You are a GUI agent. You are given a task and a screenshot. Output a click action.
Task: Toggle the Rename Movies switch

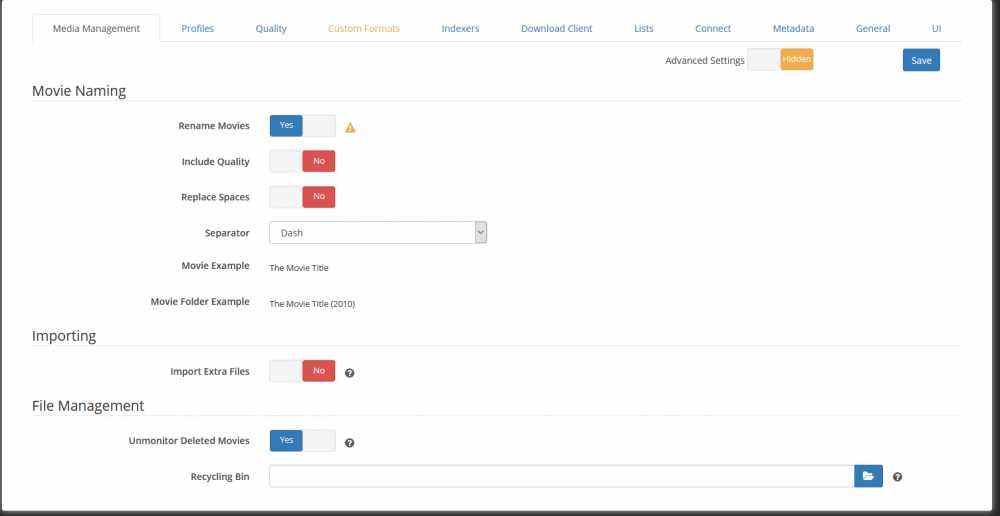(x=302, y=126)
